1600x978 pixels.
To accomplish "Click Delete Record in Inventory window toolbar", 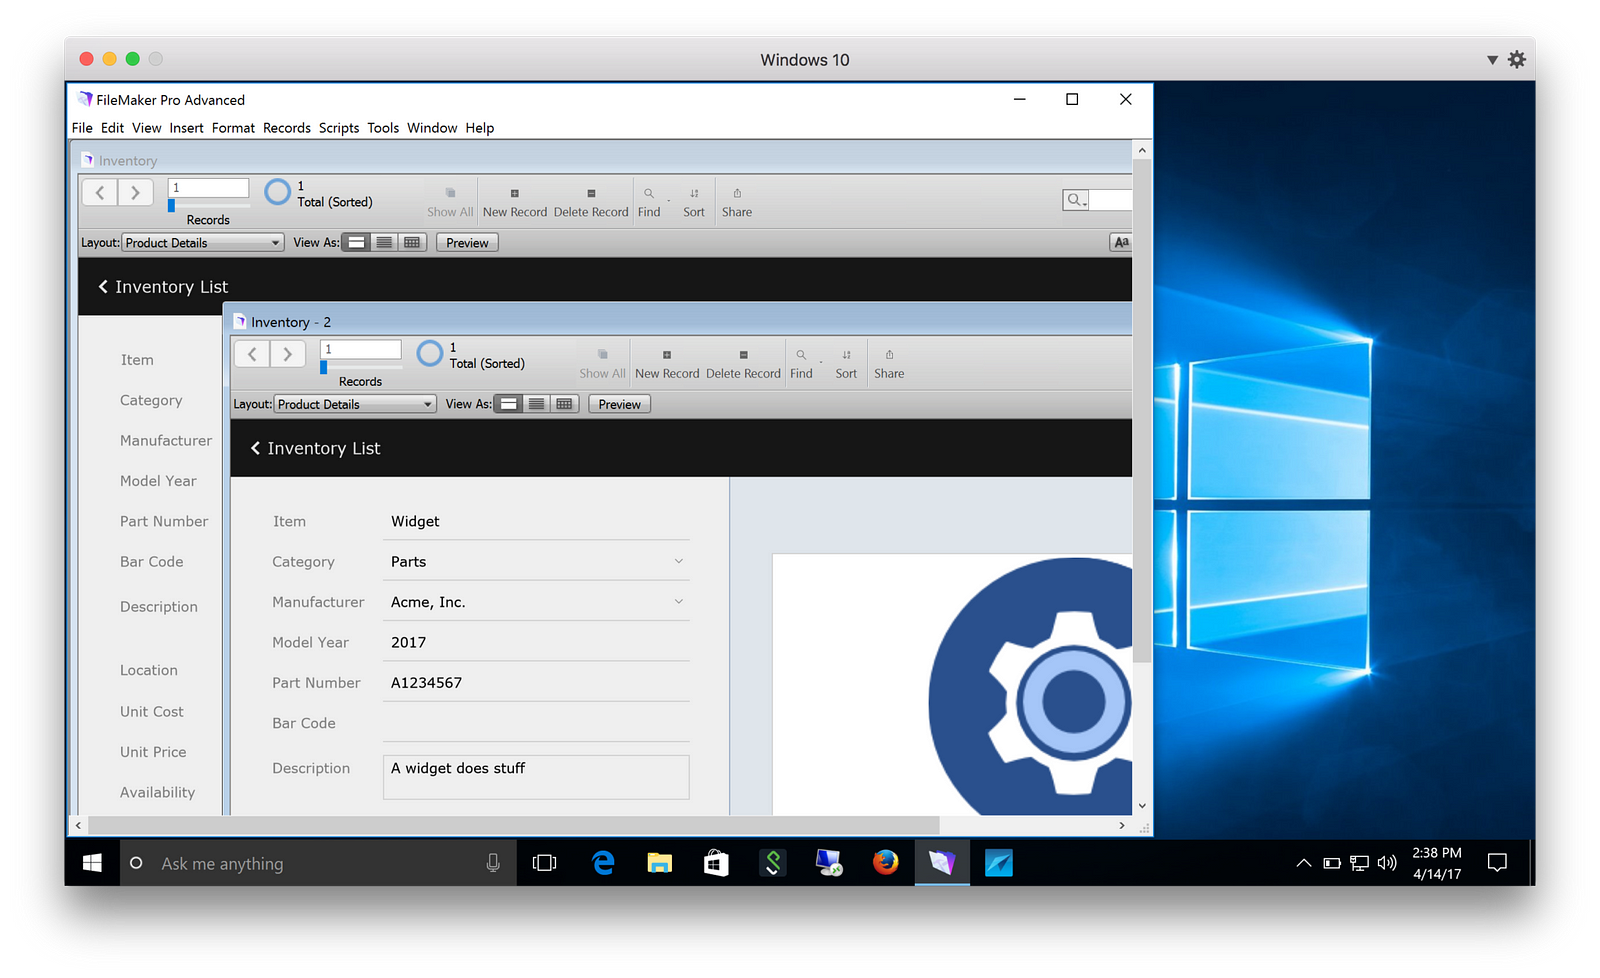I will 591,203.
